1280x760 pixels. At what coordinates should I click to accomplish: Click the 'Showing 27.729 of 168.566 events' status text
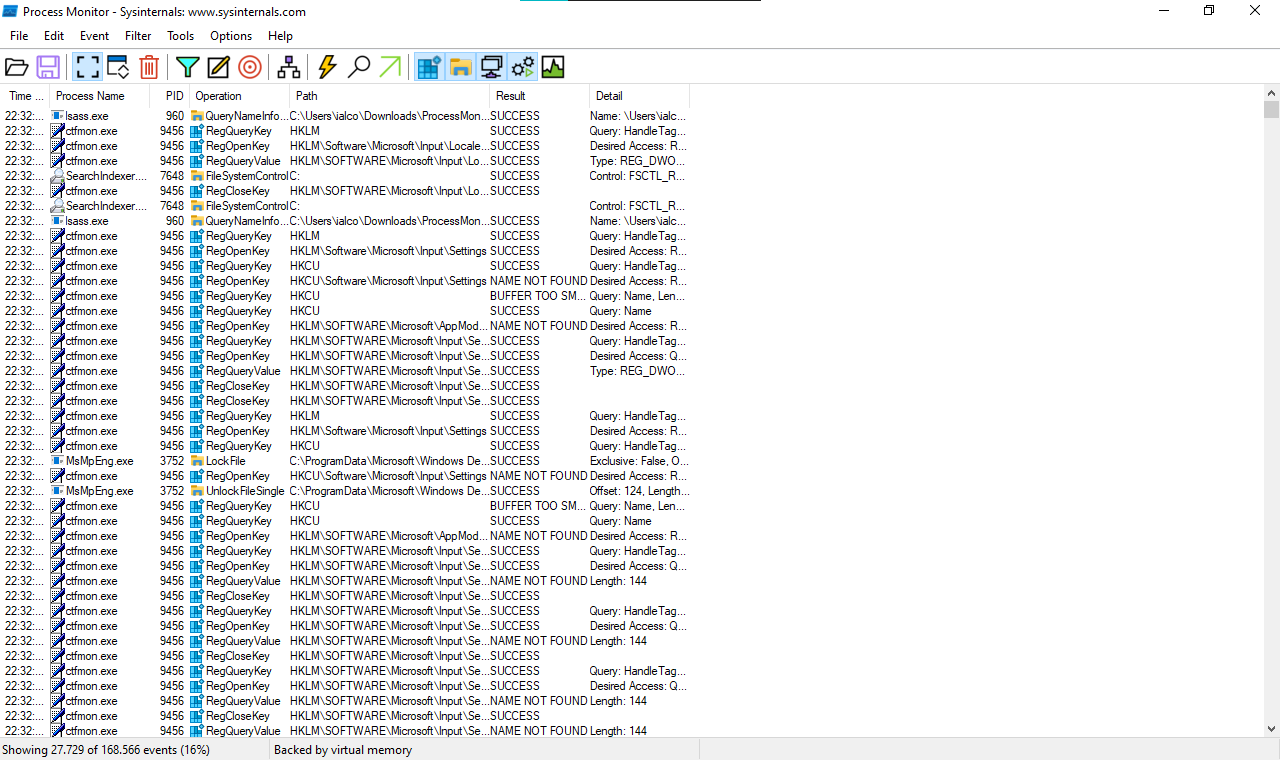pyautogui.click(x=106, y=750)
